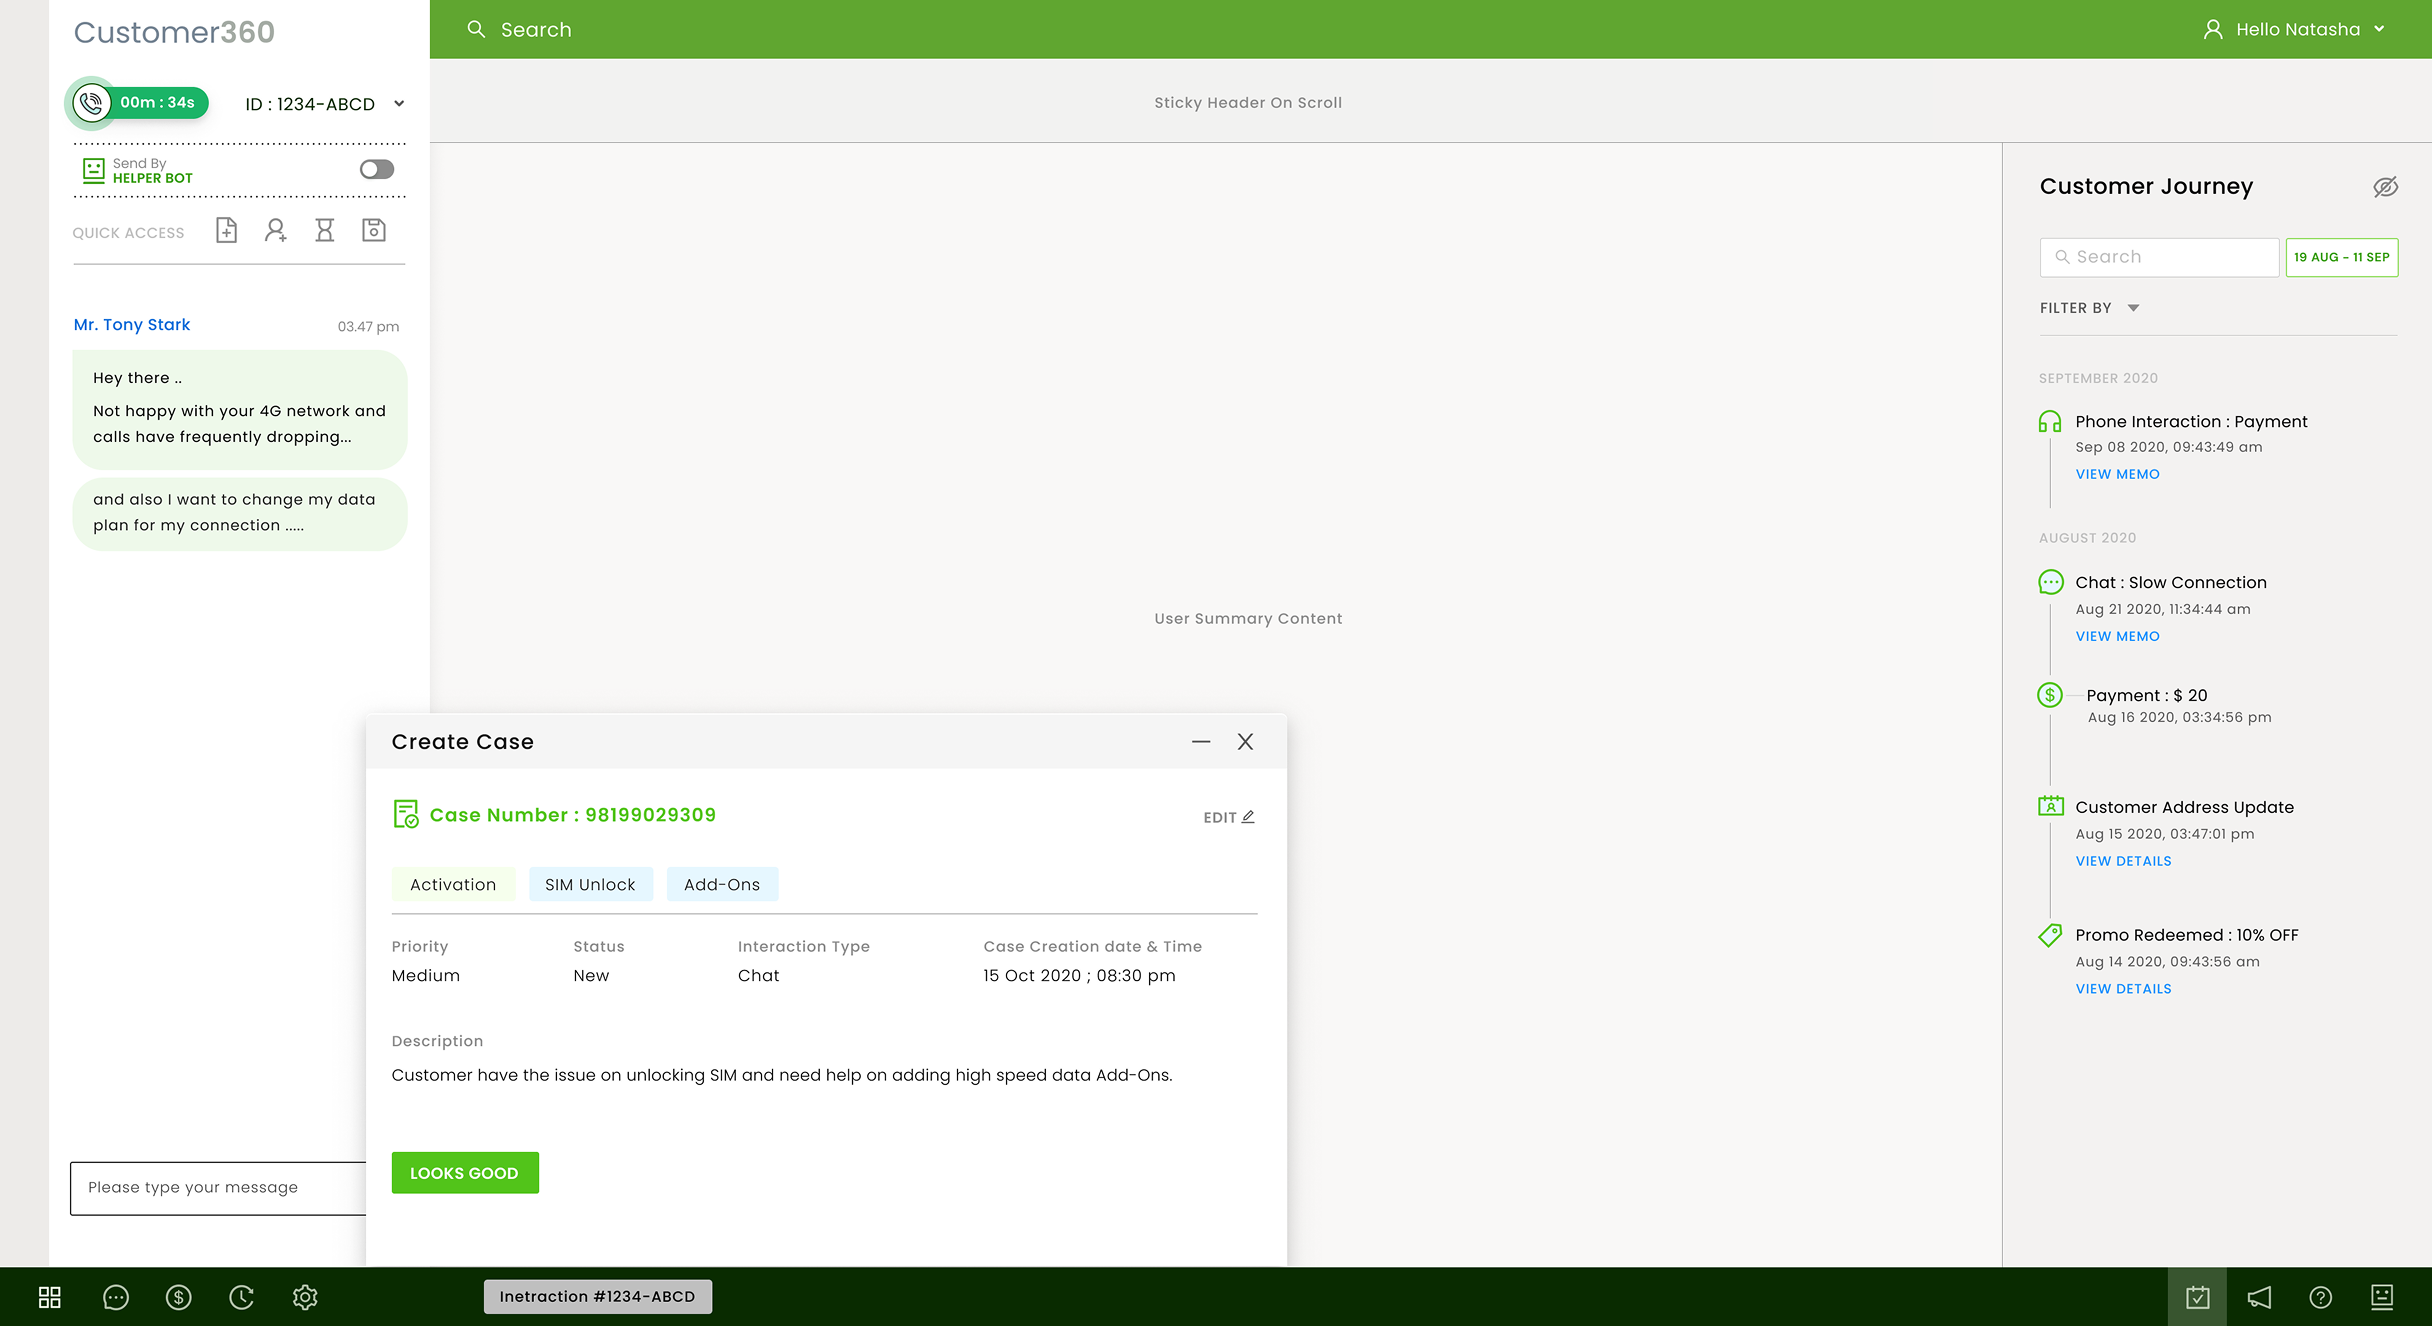Select the SIM Unlock tag

pos(590,884)
